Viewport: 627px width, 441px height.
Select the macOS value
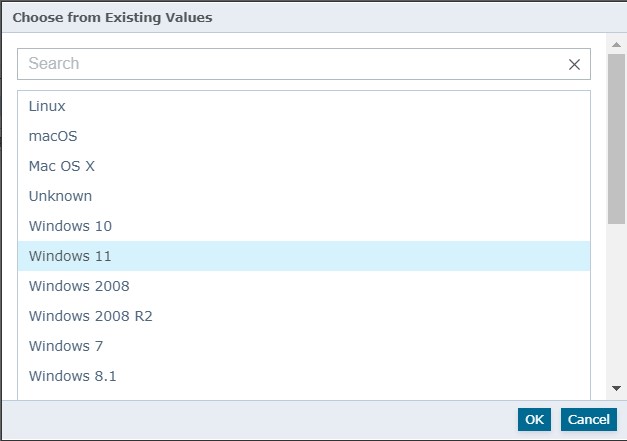click(304, 136)
